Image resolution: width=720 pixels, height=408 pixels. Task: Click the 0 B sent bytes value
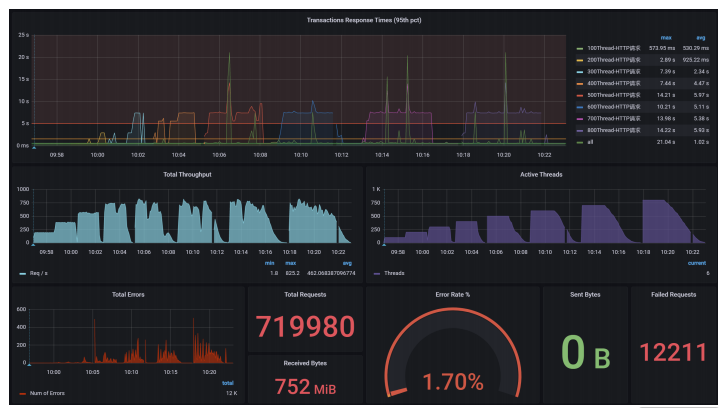pyautogui.click(x=585, y=353)
